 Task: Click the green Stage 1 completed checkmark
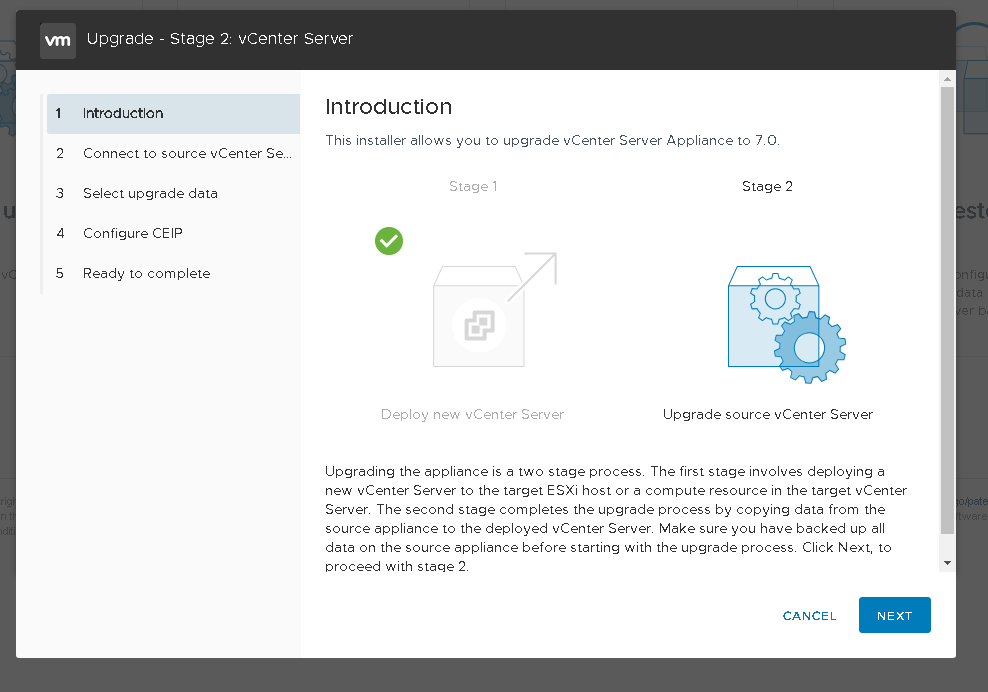(389, 241)
